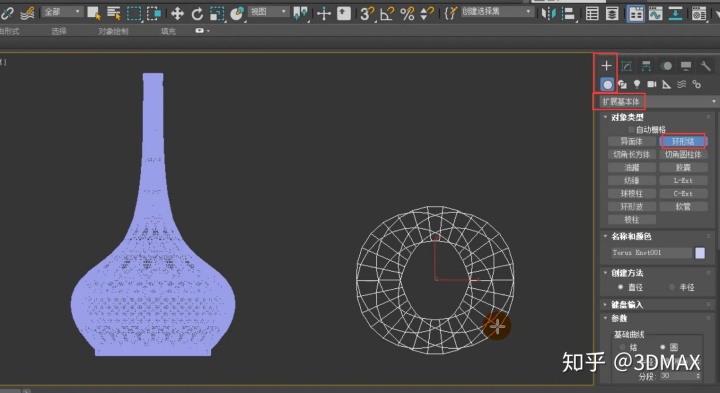Screen dimensions: 720x393
Task: Choose the Rectangular Selection Region tool
Action: (x=134, y=13)
